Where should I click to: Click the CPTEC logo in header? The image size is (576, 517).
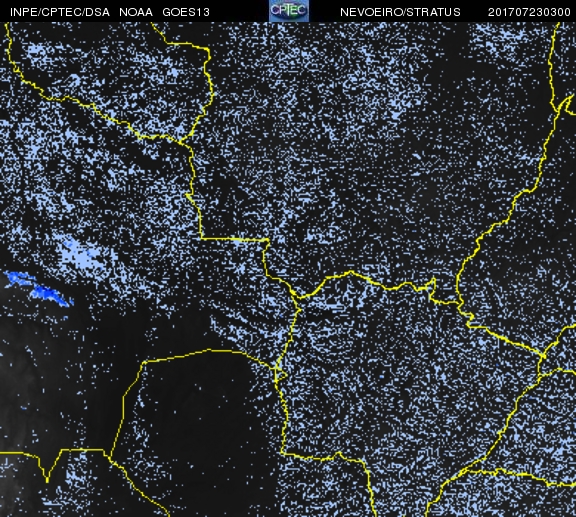click(289, 11)
